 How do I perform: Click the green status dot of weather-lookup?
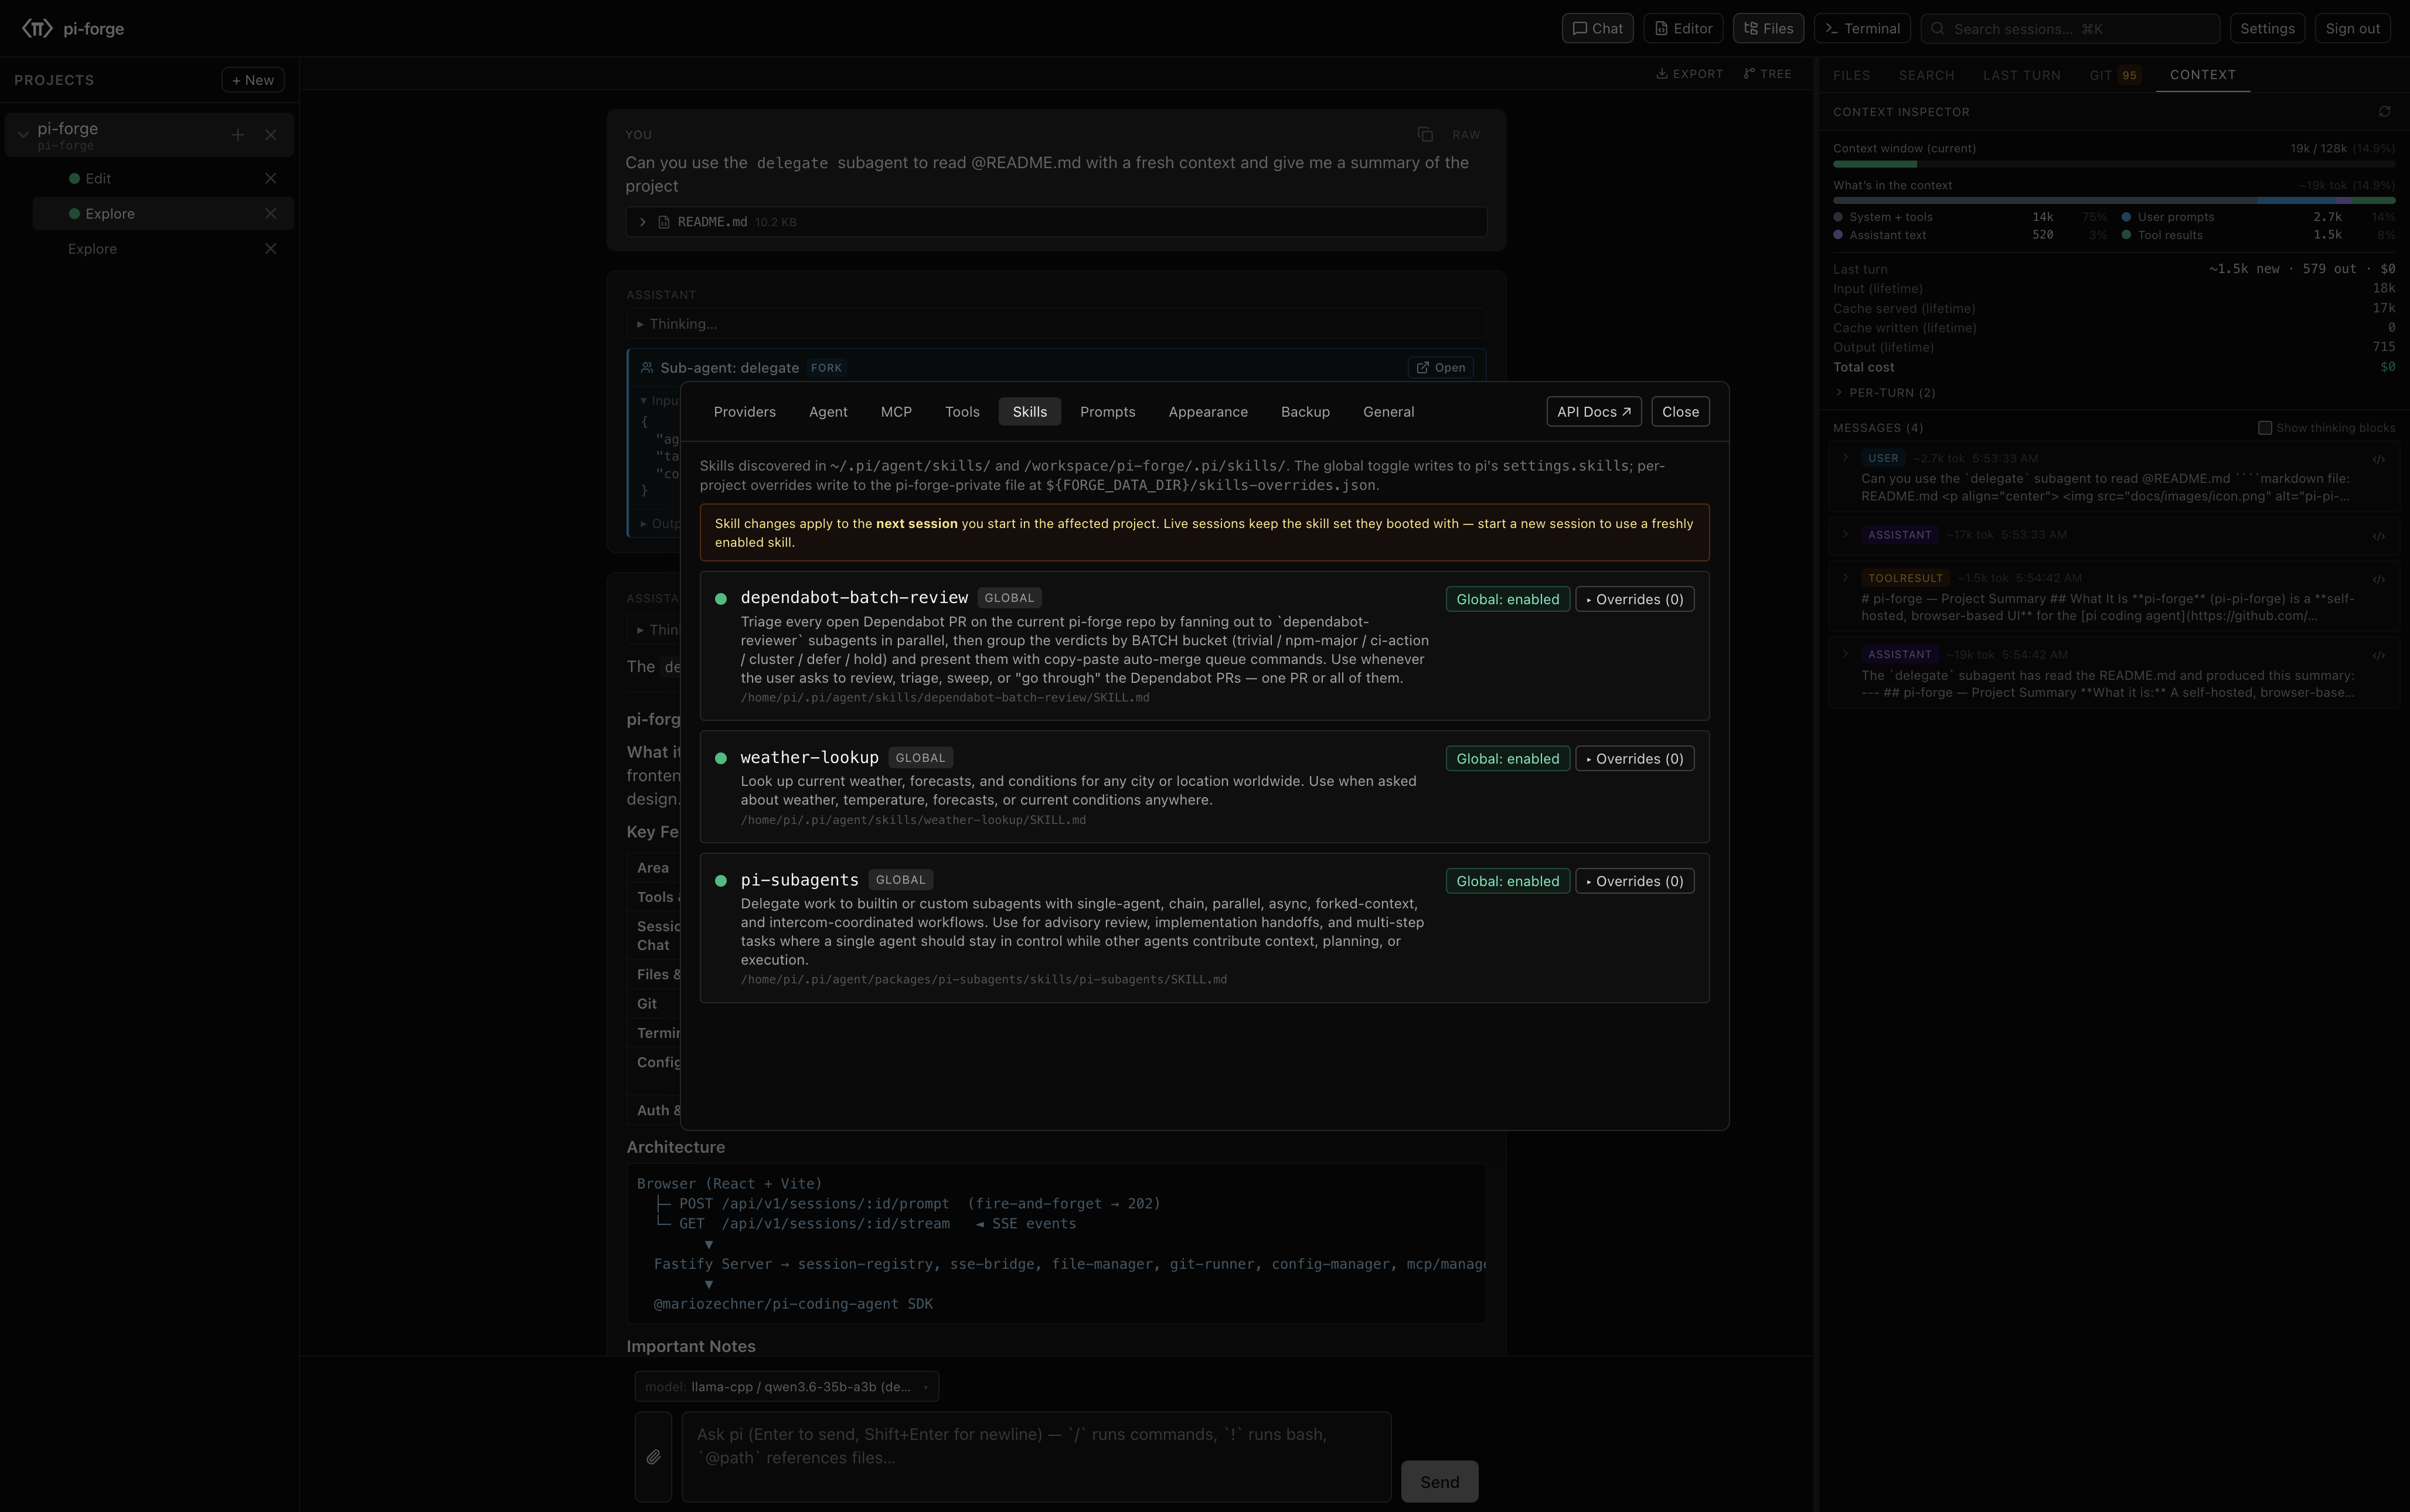coord(721,759)
